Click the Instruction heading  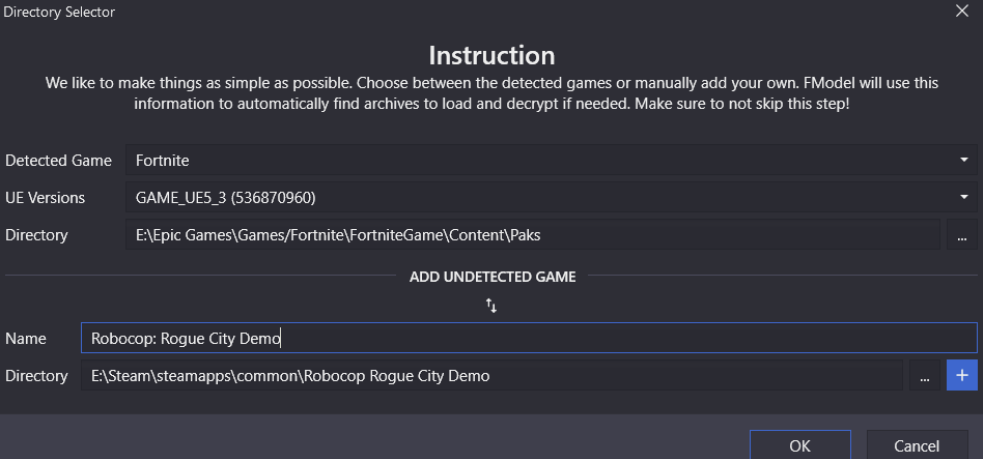(492, 55)
